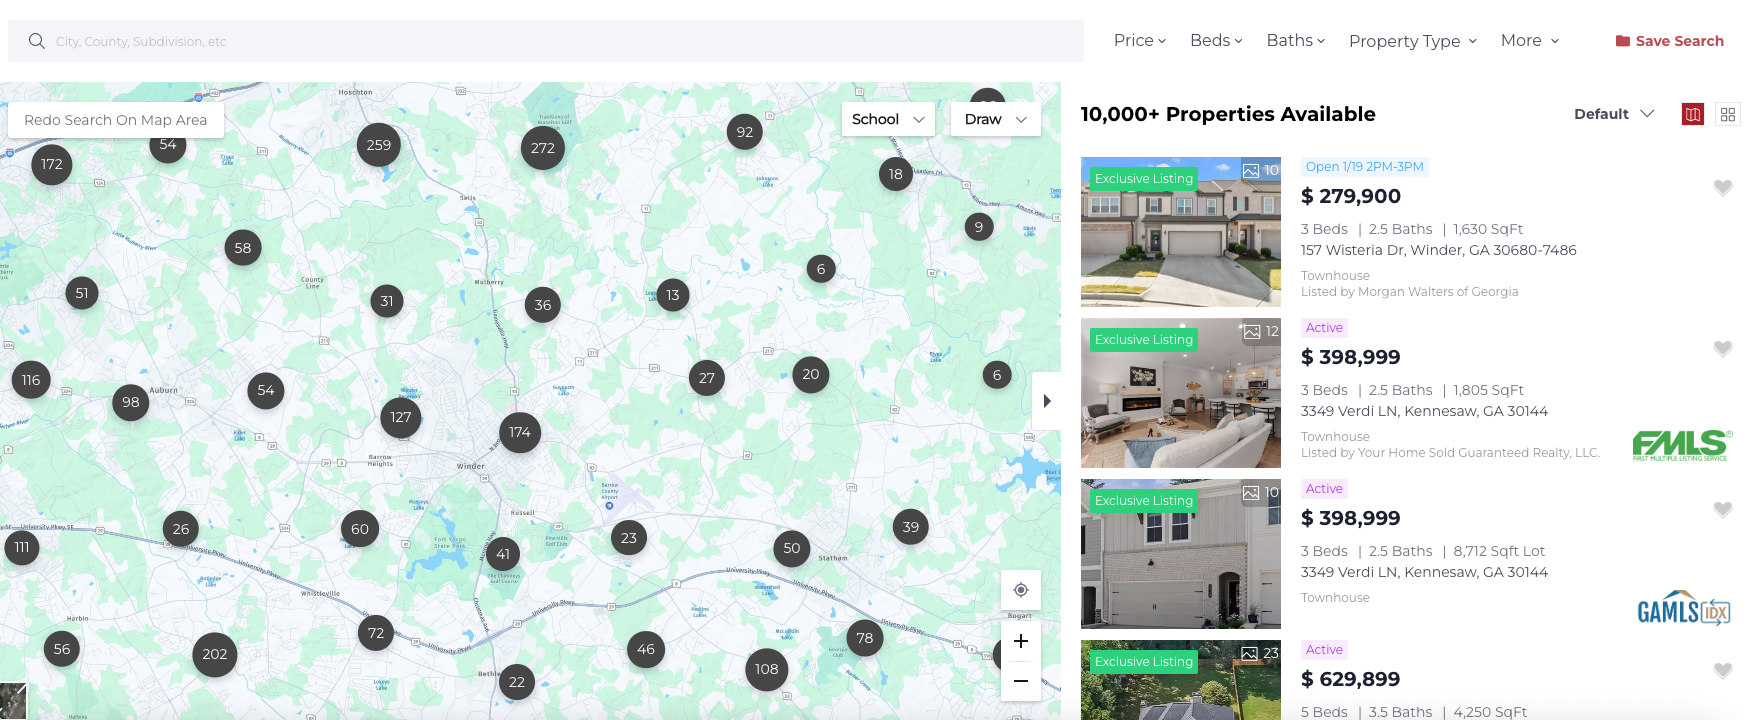1755x720 pixels.
Task: Focus the City, County, Subdivision search field
Action: pos(546,41)
